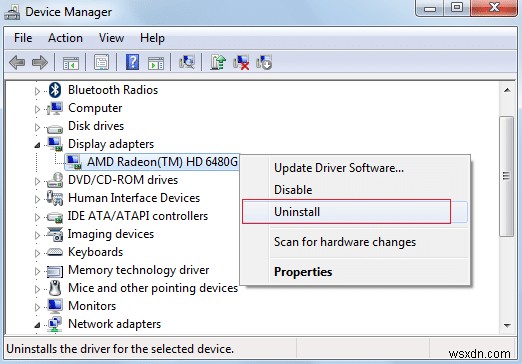Click the vertical scrollbar thumb
The image size is (522, 364).
(x=507, y=176)
